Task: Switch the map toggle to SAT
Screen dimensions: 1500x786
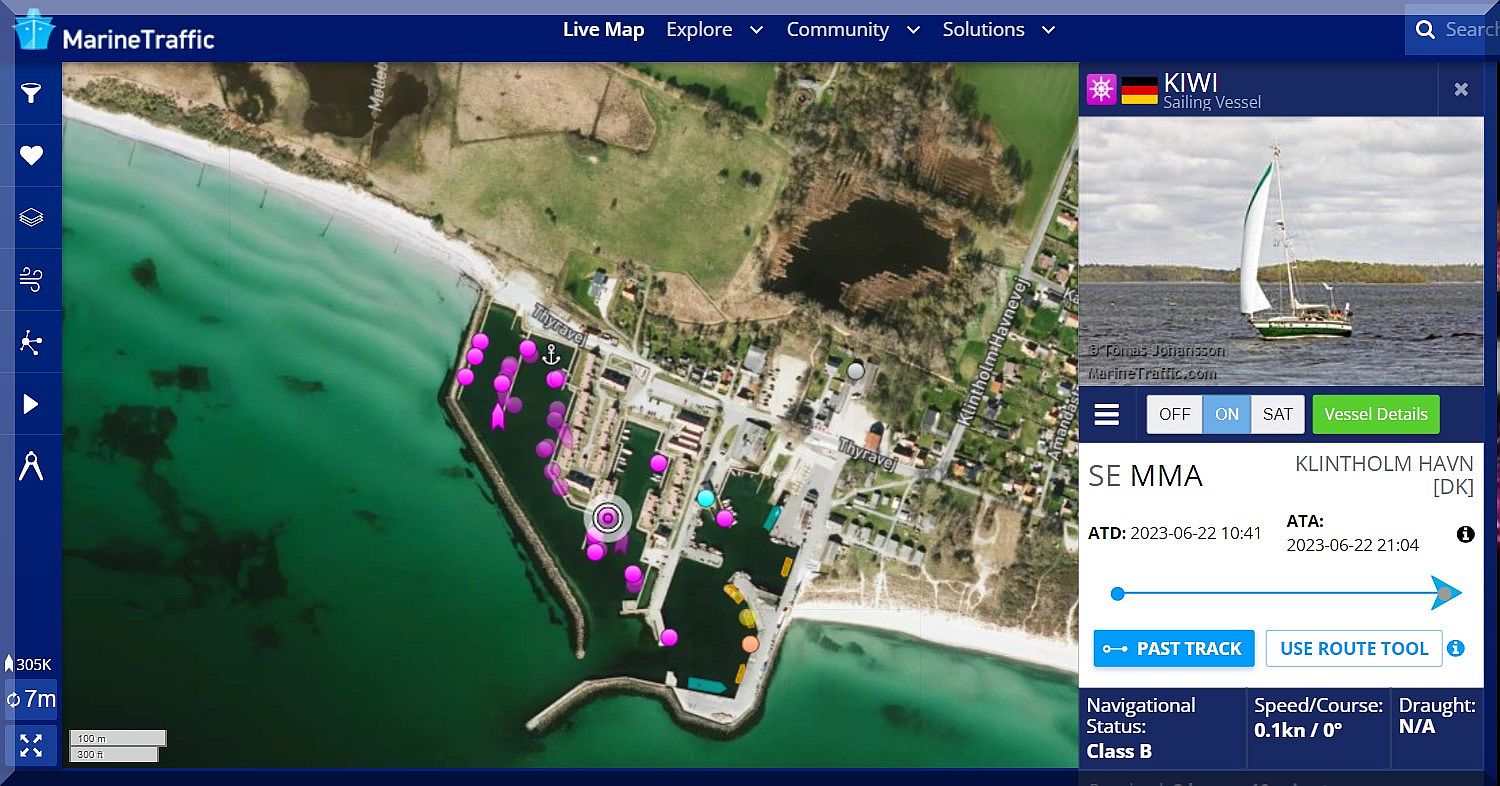Action: (1277, 415)
